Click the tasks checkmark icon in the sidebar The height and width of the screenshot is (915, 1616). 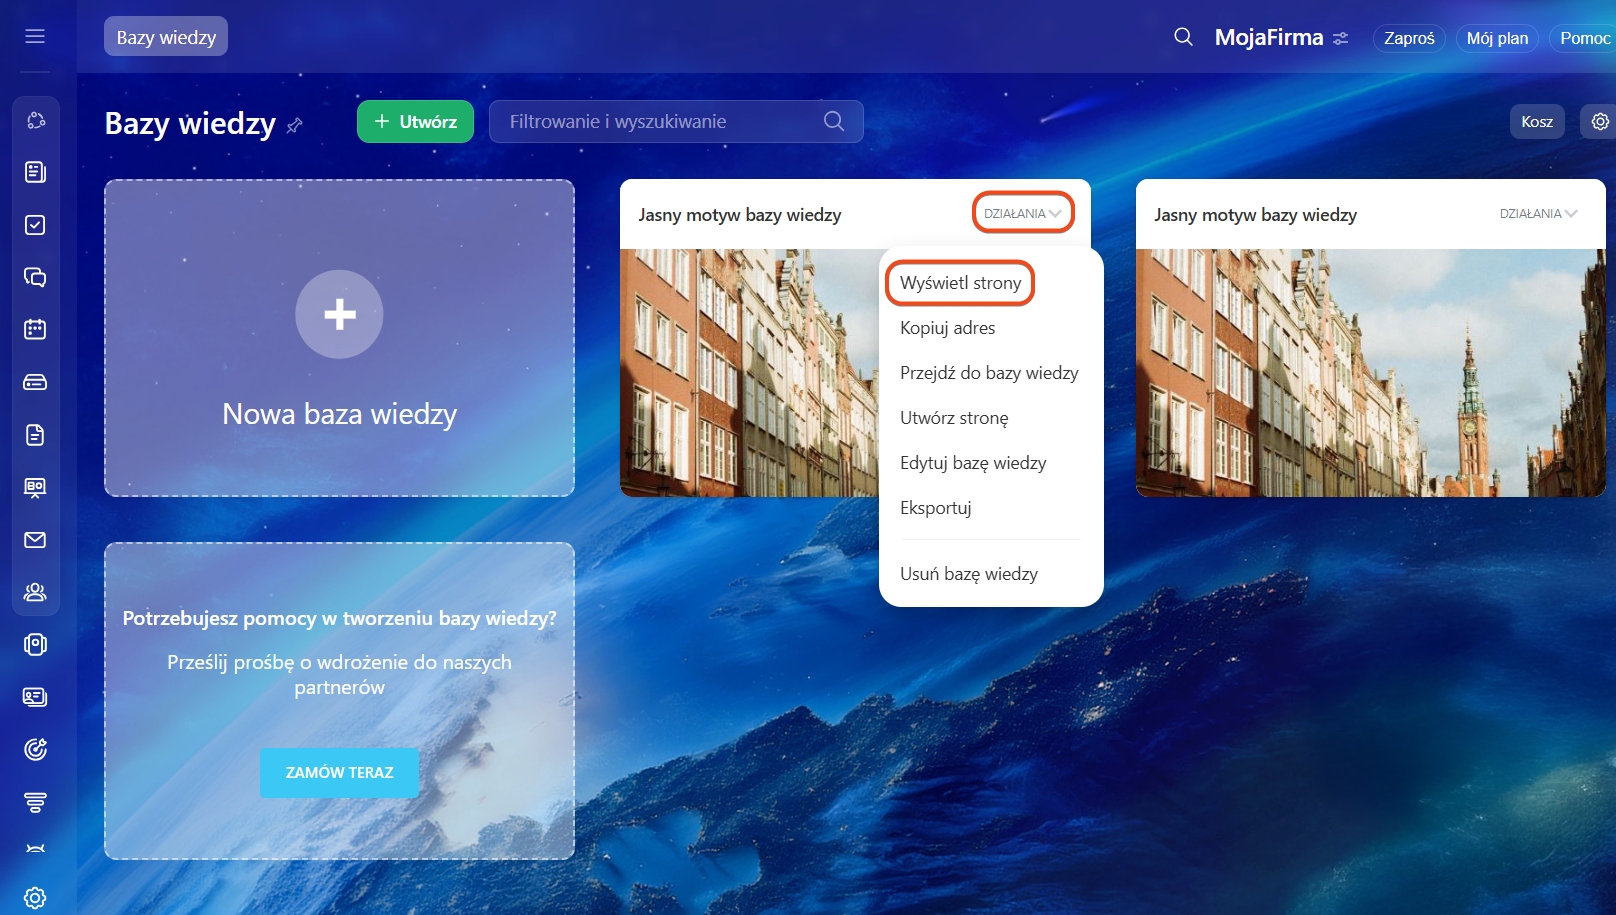[35, 225]
